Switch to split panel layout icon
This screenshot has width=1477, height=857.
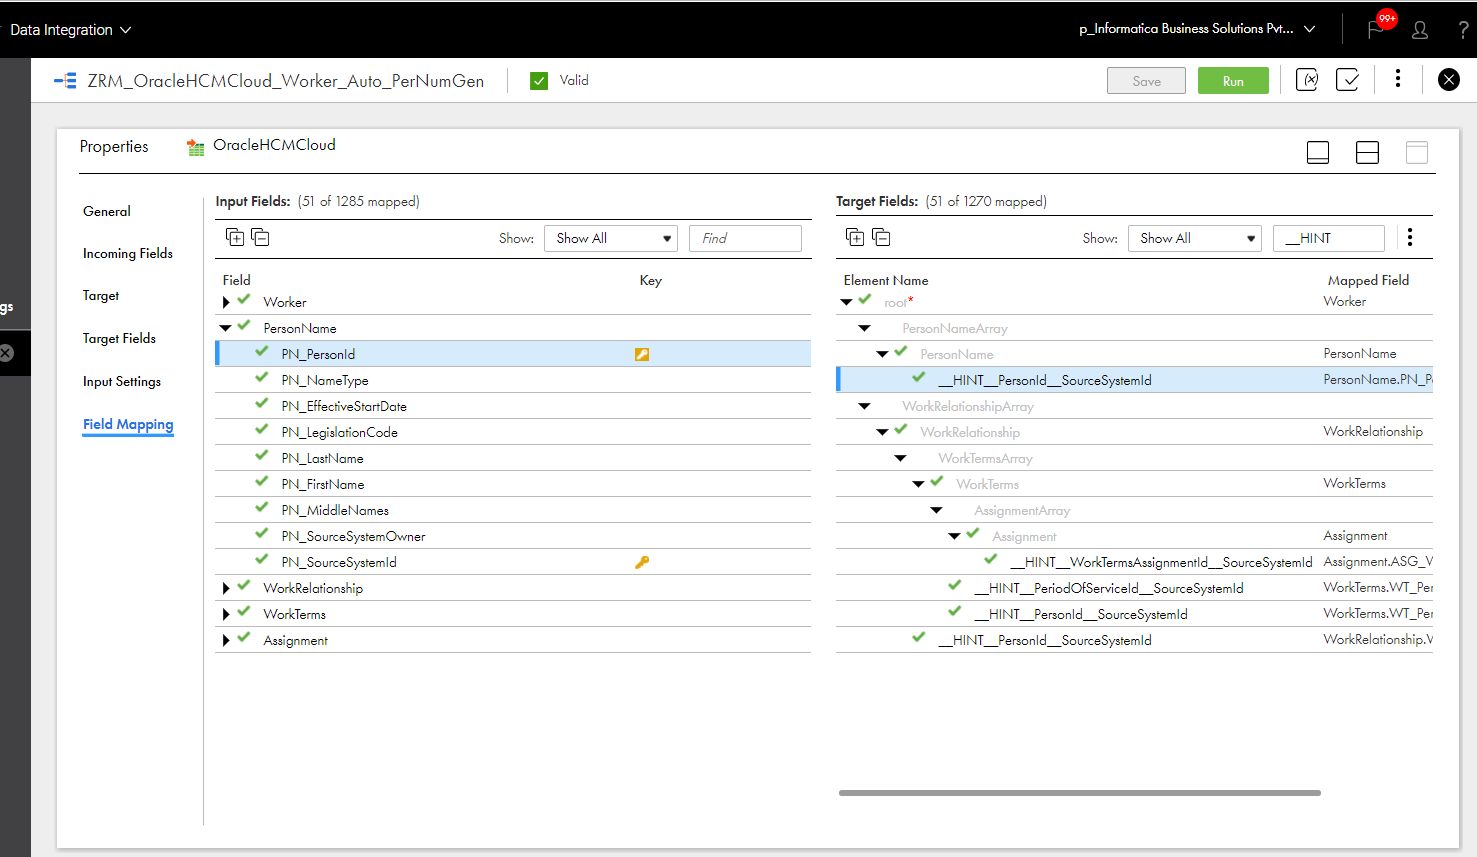click(1367, 152)
